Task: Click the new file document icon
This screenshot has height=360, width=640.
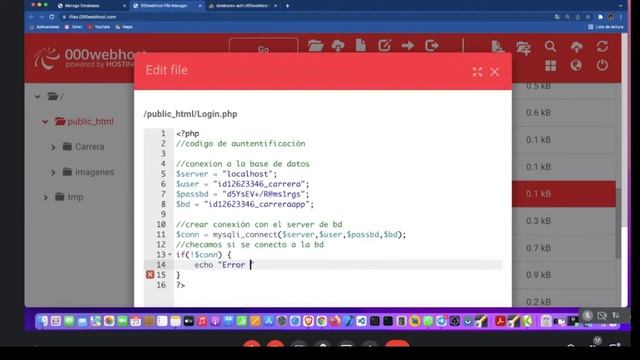Action: pos(361,45)
